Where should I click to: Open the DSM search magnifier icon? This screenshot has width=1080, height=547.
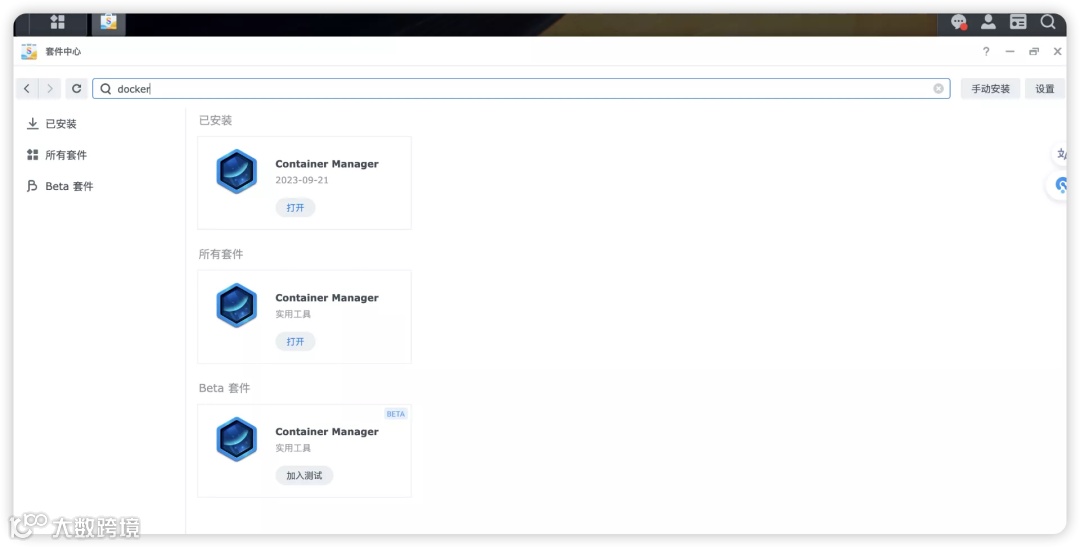(1048, 22)
